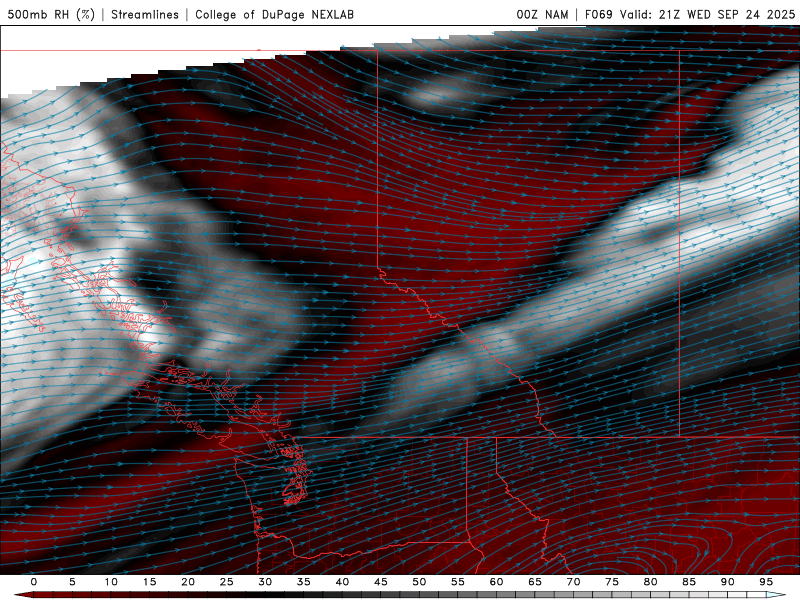Click the "80" humidity legend number

(650, 582)
